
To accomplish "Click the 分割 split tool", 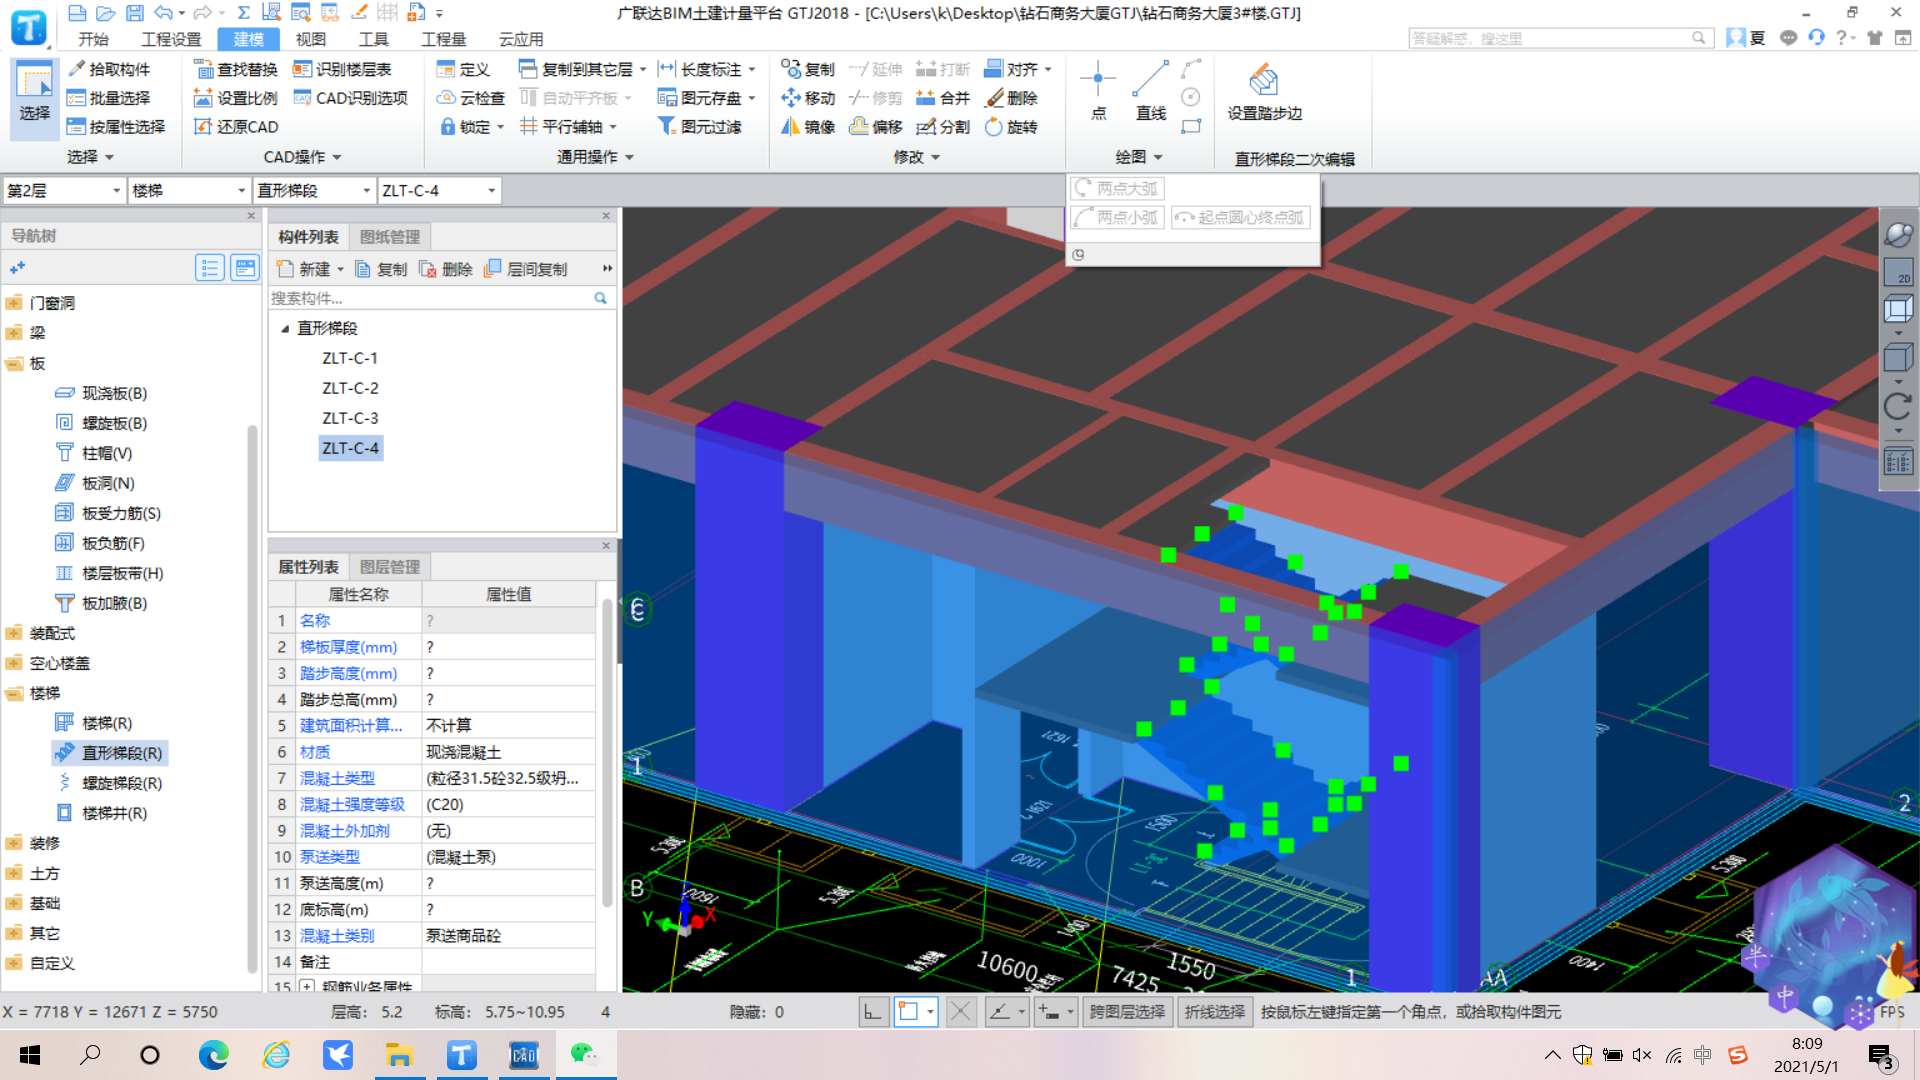I will [x=944, y=127].
